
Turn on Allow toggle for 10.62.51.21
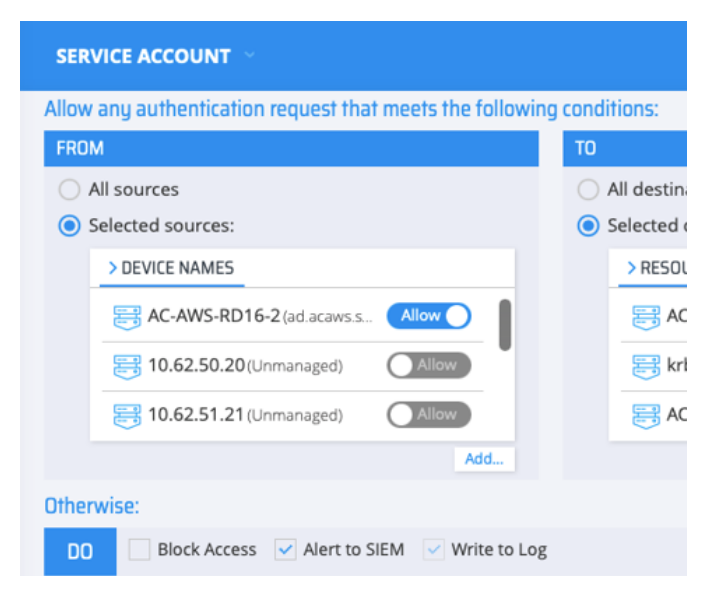pos(429,414)
